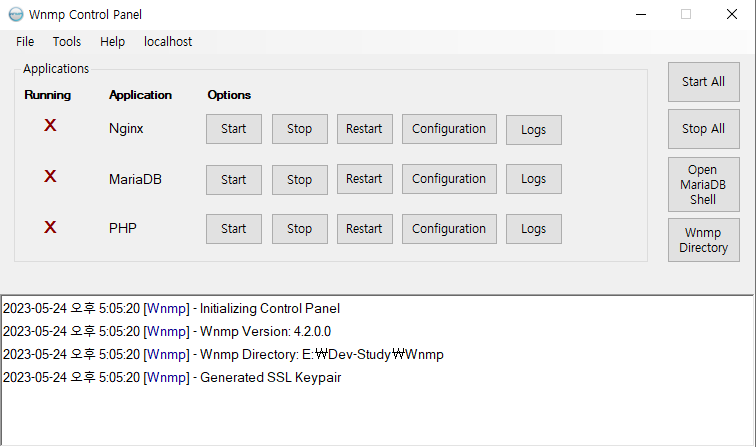Stop the PHP service
The height and width of the screenshot is (447, 756).
299,229
